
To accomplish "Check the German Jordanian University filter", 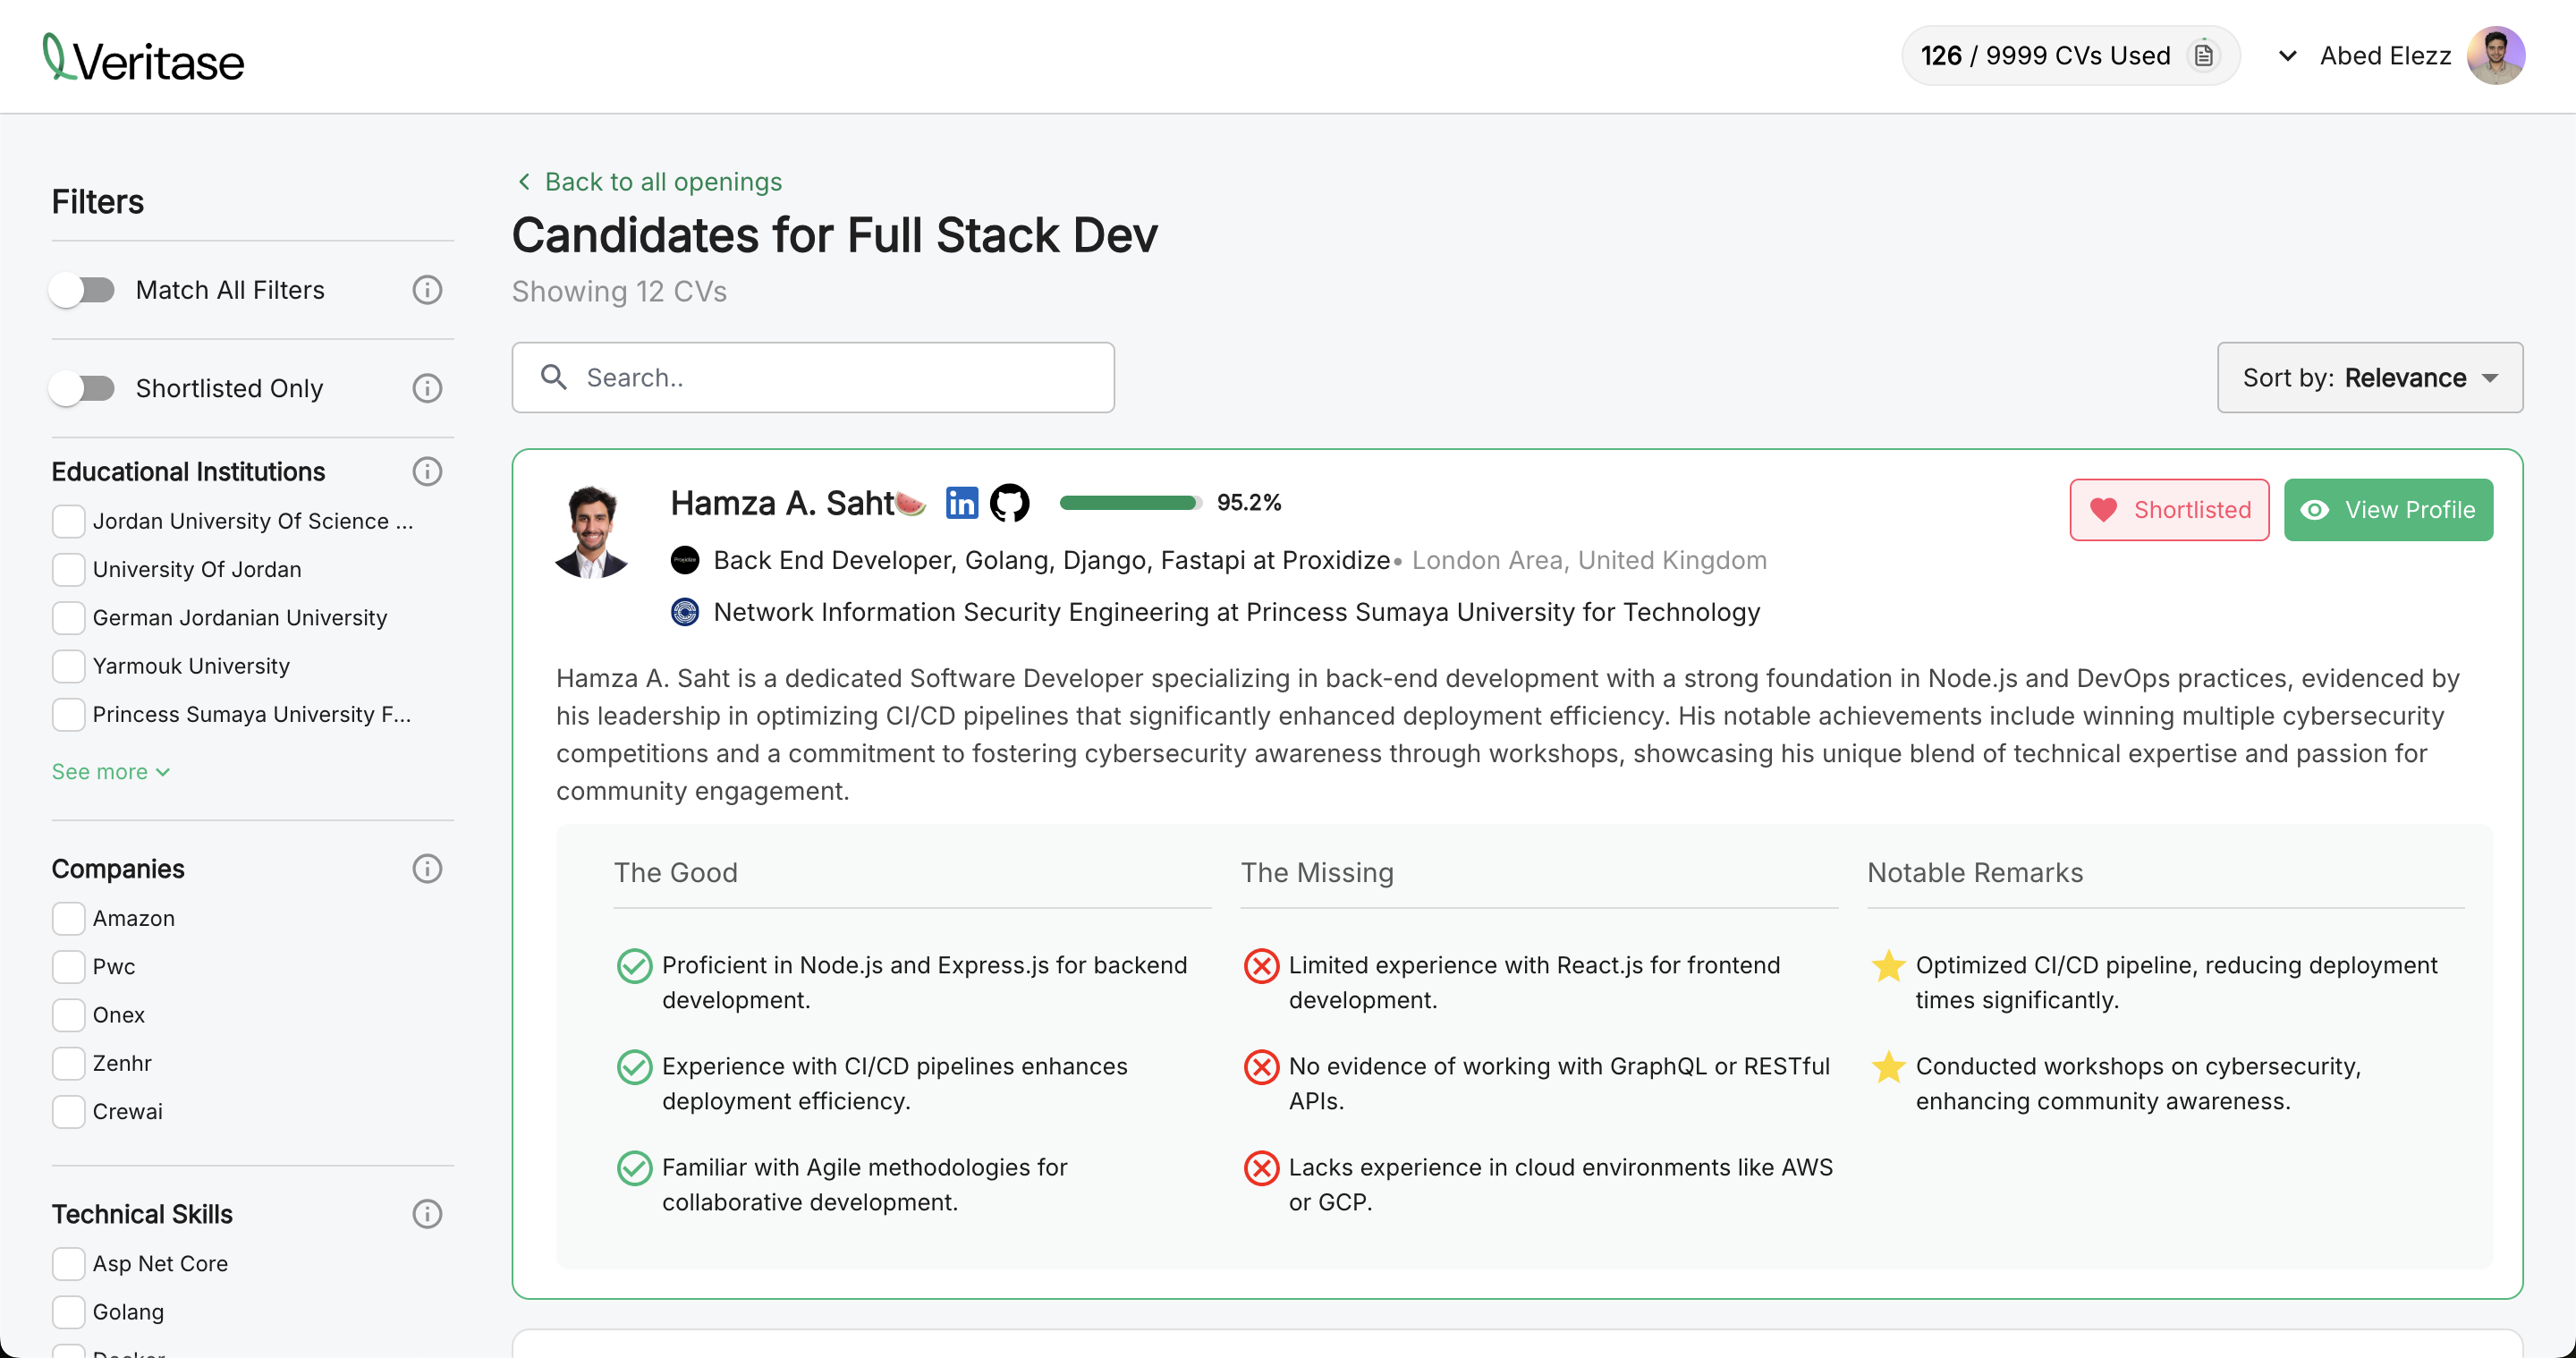I will coord(69,618).
